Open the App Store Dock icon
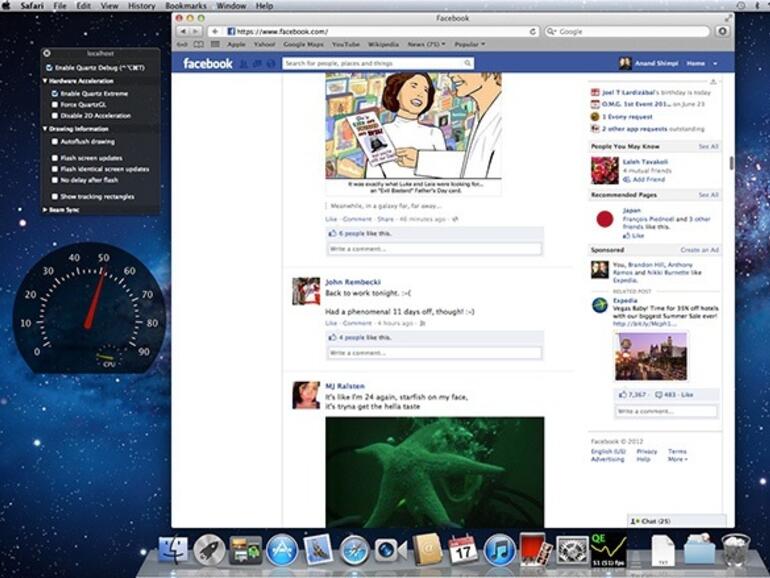Image resolution: width=770 pixels, height=578 pixels. [x=282, y=550]
